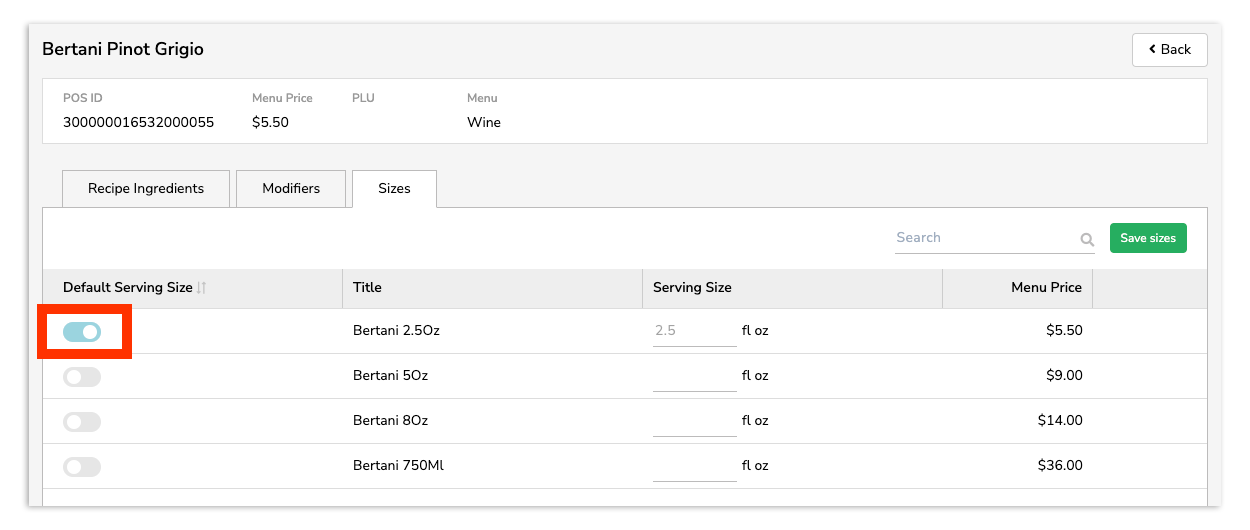This screenshot has height=530, width=1250.
Task: Click serving size field for Bertani 2.5Oz
Action: click(694, 330)
